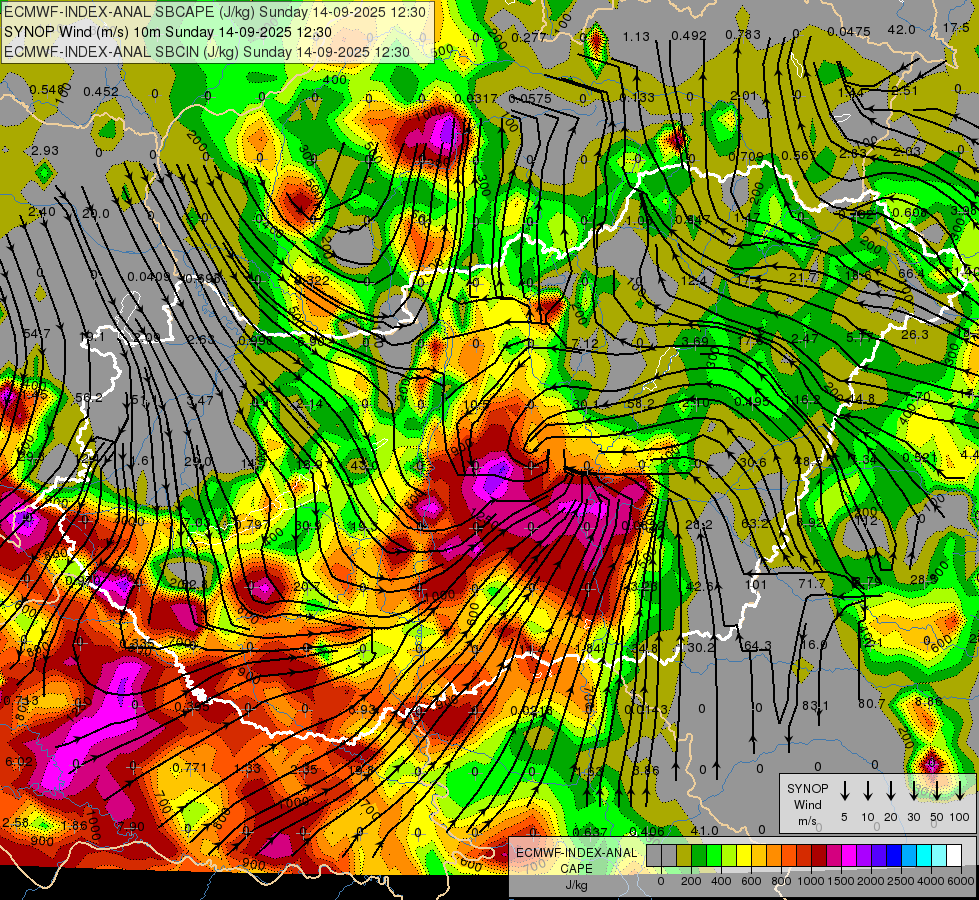Select the SBCAPE title line
The height and width of the screenshot is (900, 979).
click(215, 12)
